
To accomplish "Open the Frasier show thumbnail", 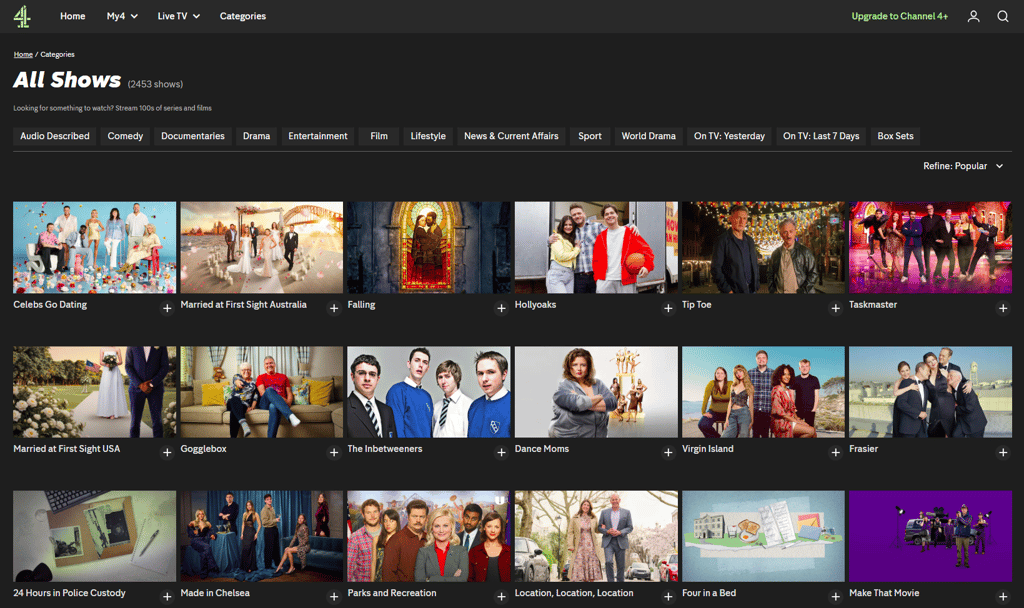I will pos(931,392).
